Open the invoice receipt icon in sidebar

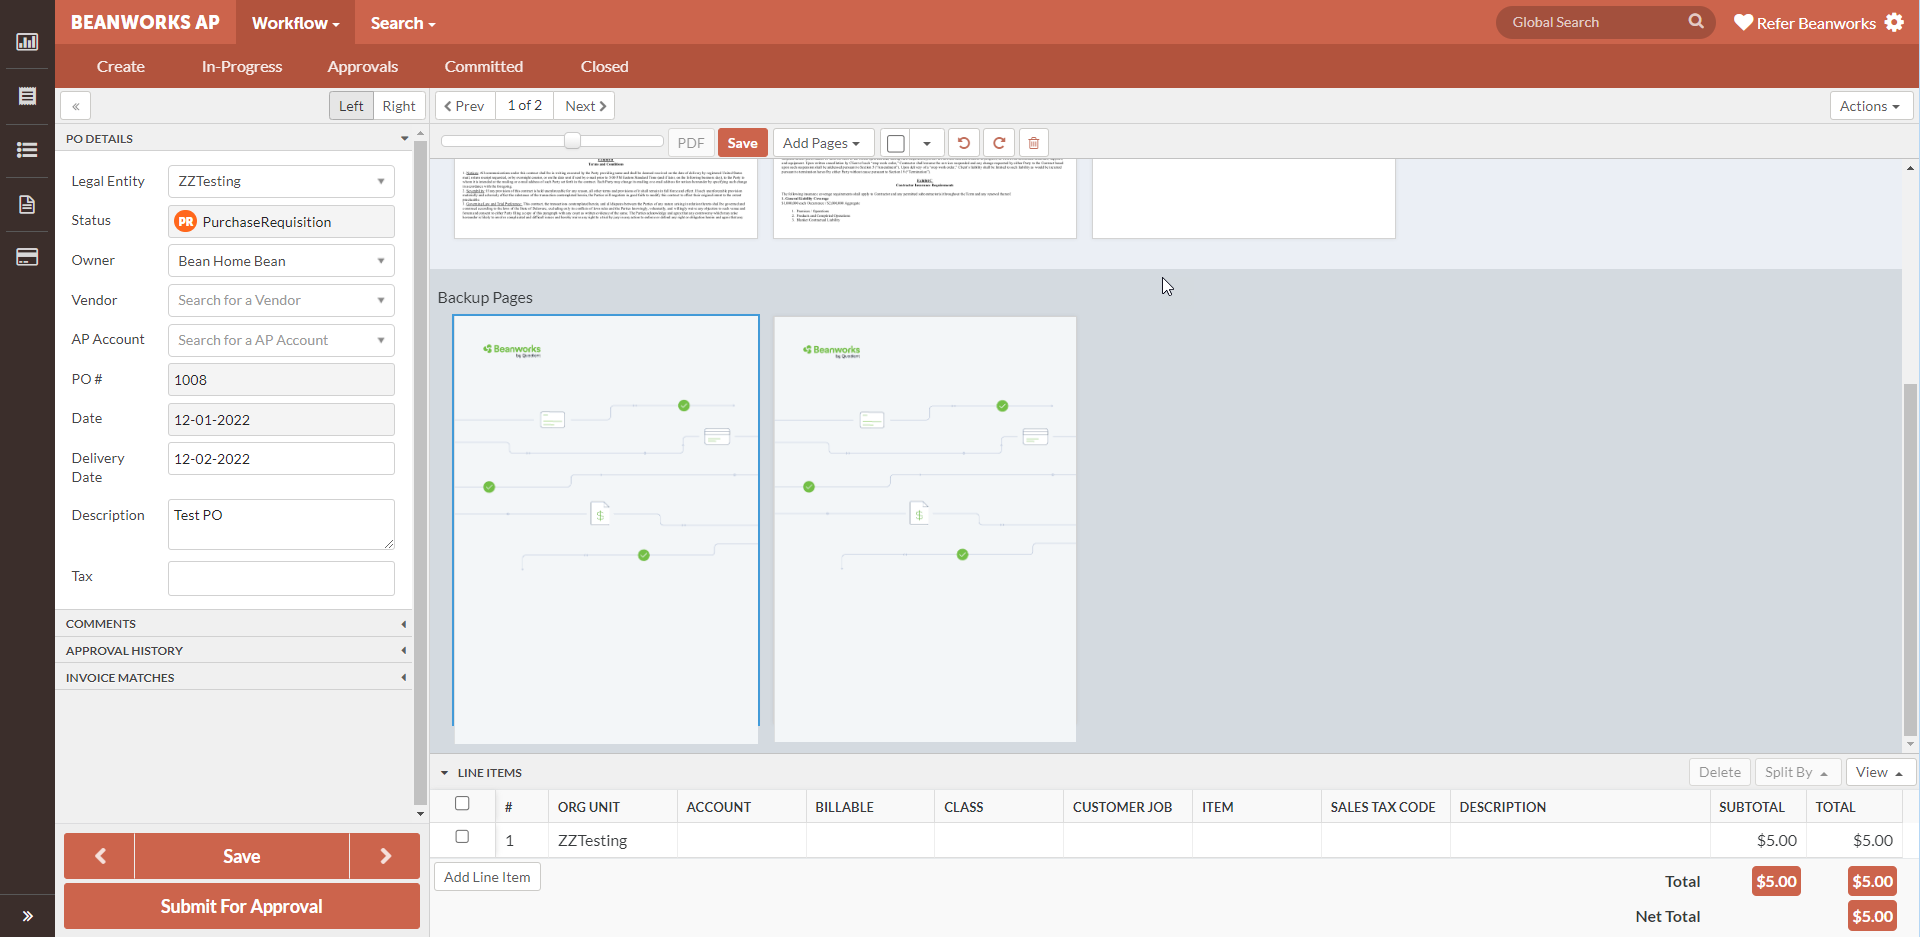tap(27, 96)
